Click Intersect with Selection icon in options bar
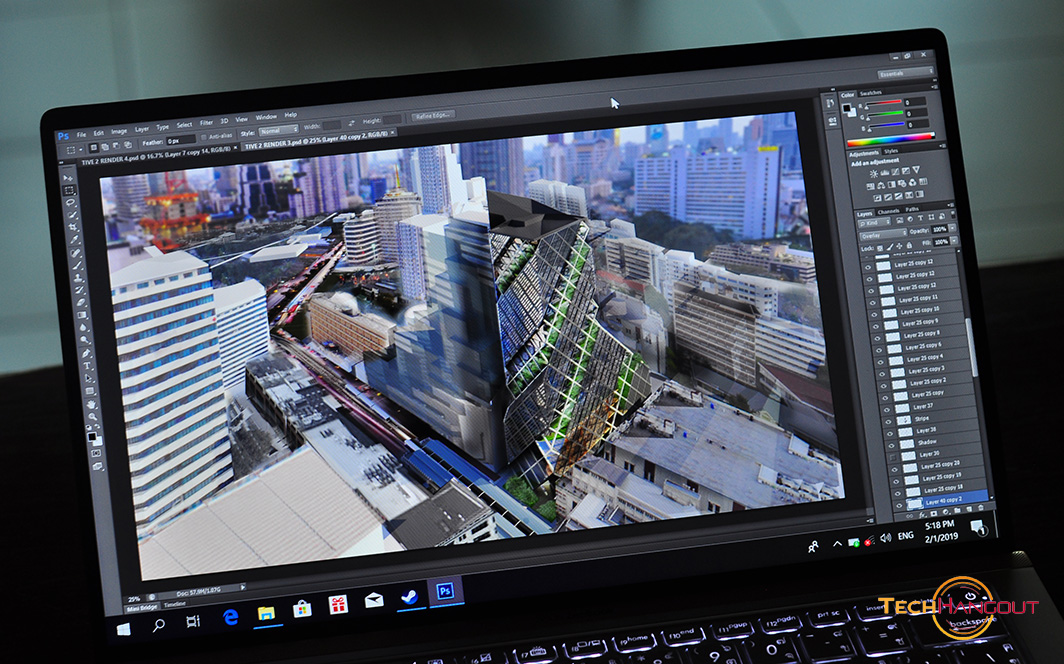 pos(128,145)
